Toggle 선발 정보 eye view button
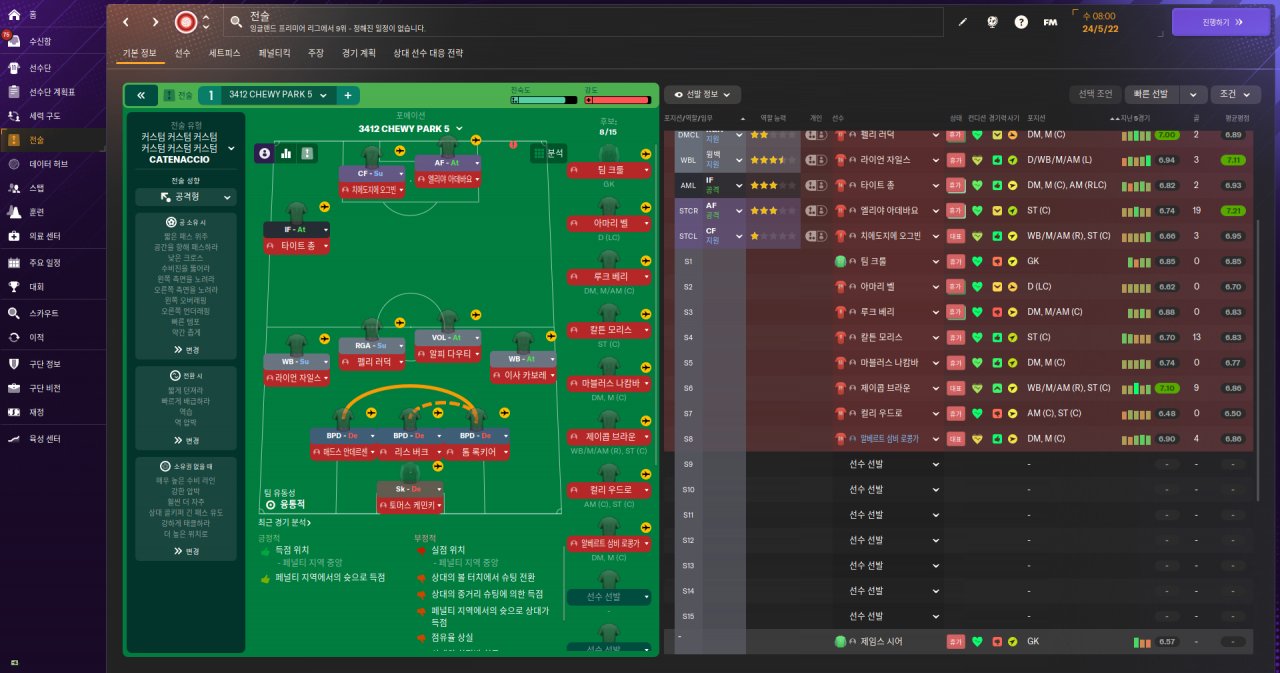 pyautogui.click(x=702, y=95)
